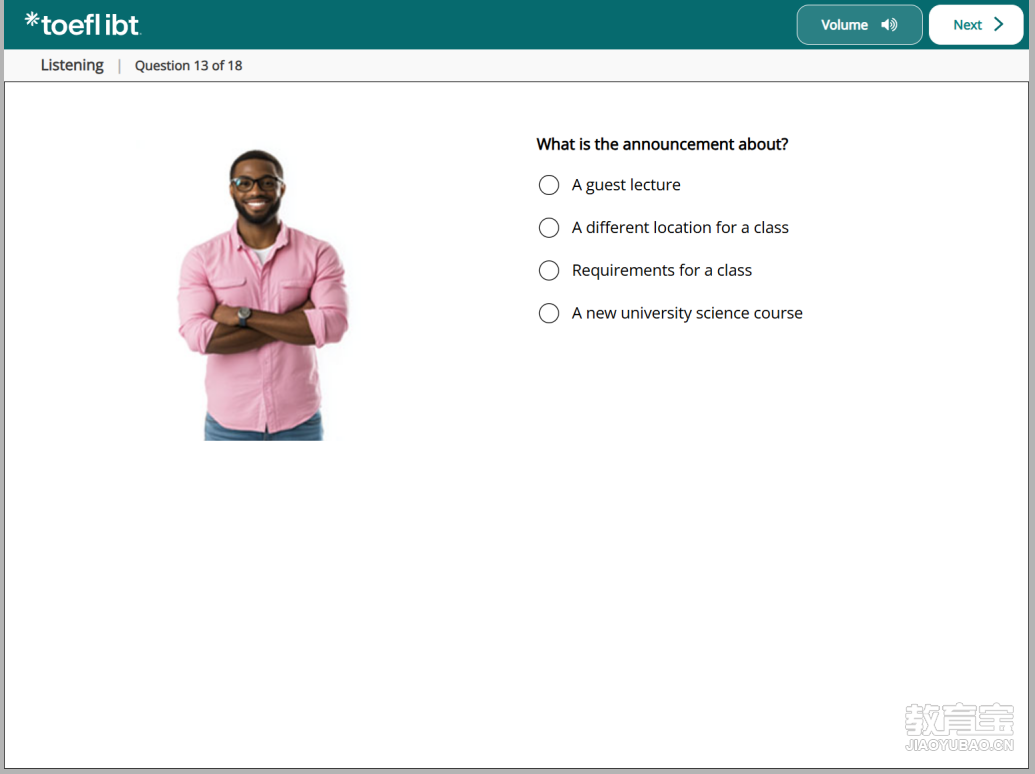Select 'Requirements for a class' radio
The image size is (1035, 774).
549,271
